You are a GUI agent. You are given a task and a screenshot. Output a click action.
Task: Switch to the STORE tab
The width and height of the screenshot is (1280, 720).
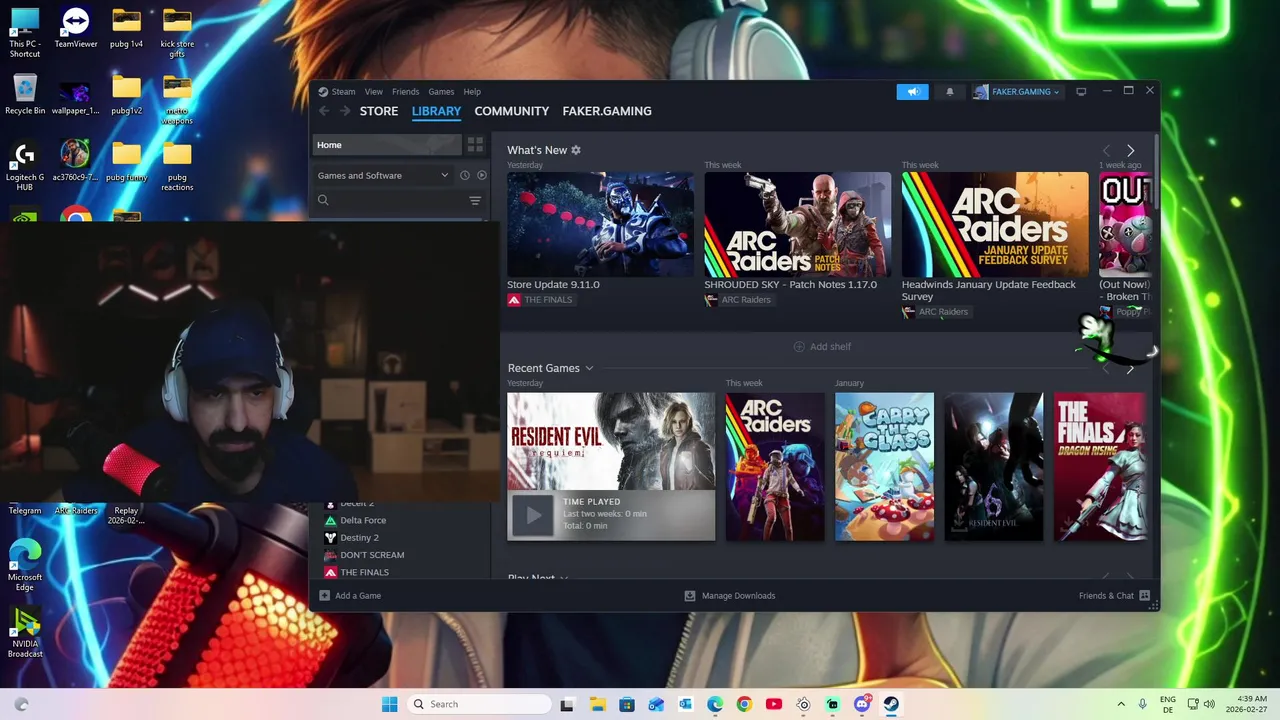click(x=379, y=111)
